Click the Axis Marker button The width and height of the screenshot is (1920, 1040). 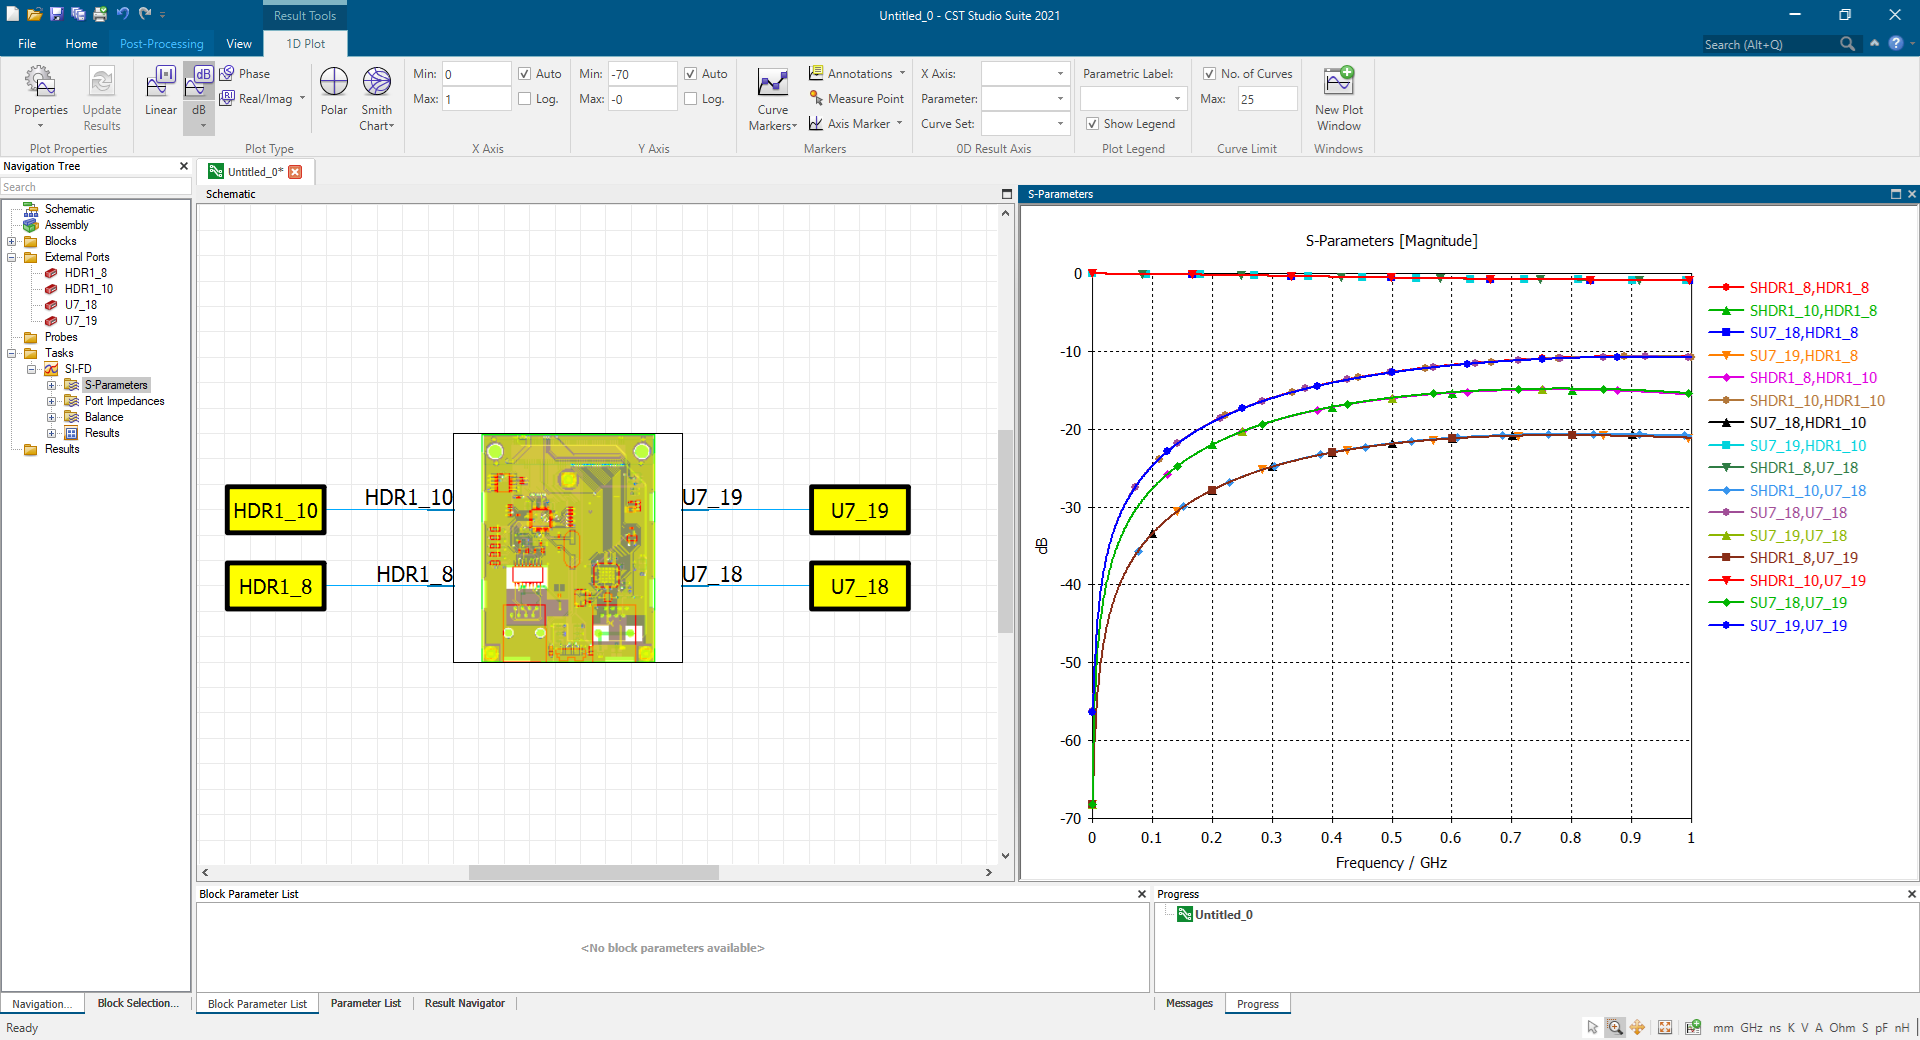[857, 124]
